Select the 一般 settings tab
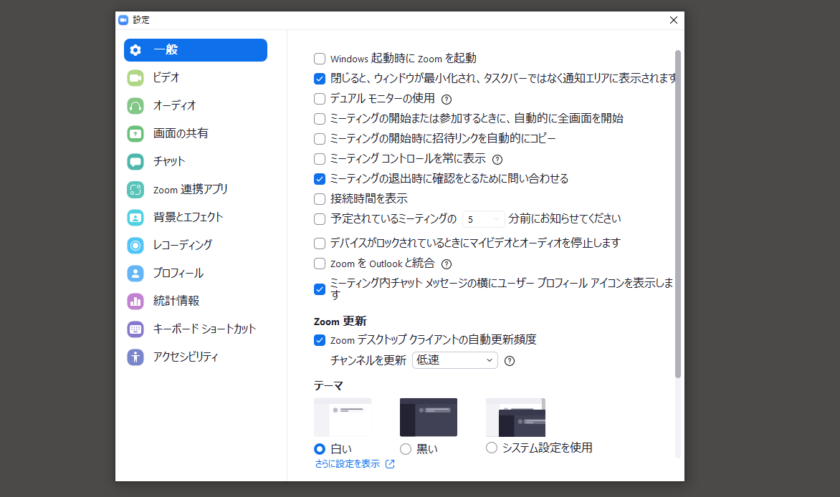This screenshot has height=497, width=840. coord(196,50)
